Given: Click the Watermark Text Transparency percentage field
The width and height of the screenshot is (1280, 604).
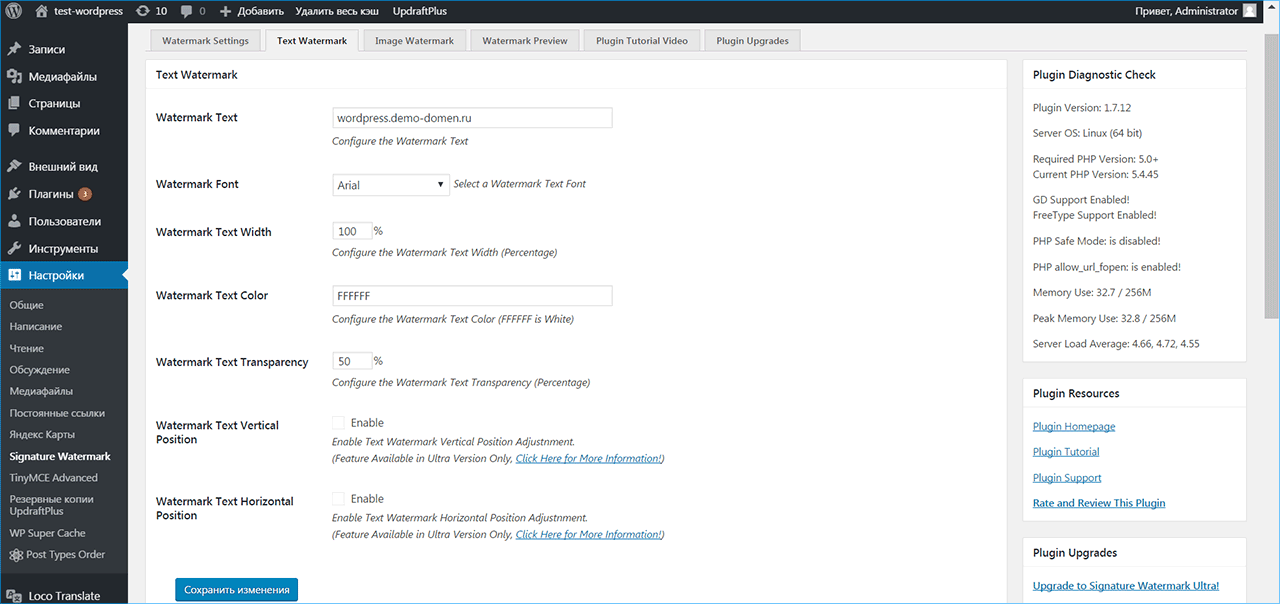Looking at the screenshot, I should coord(351,362).
